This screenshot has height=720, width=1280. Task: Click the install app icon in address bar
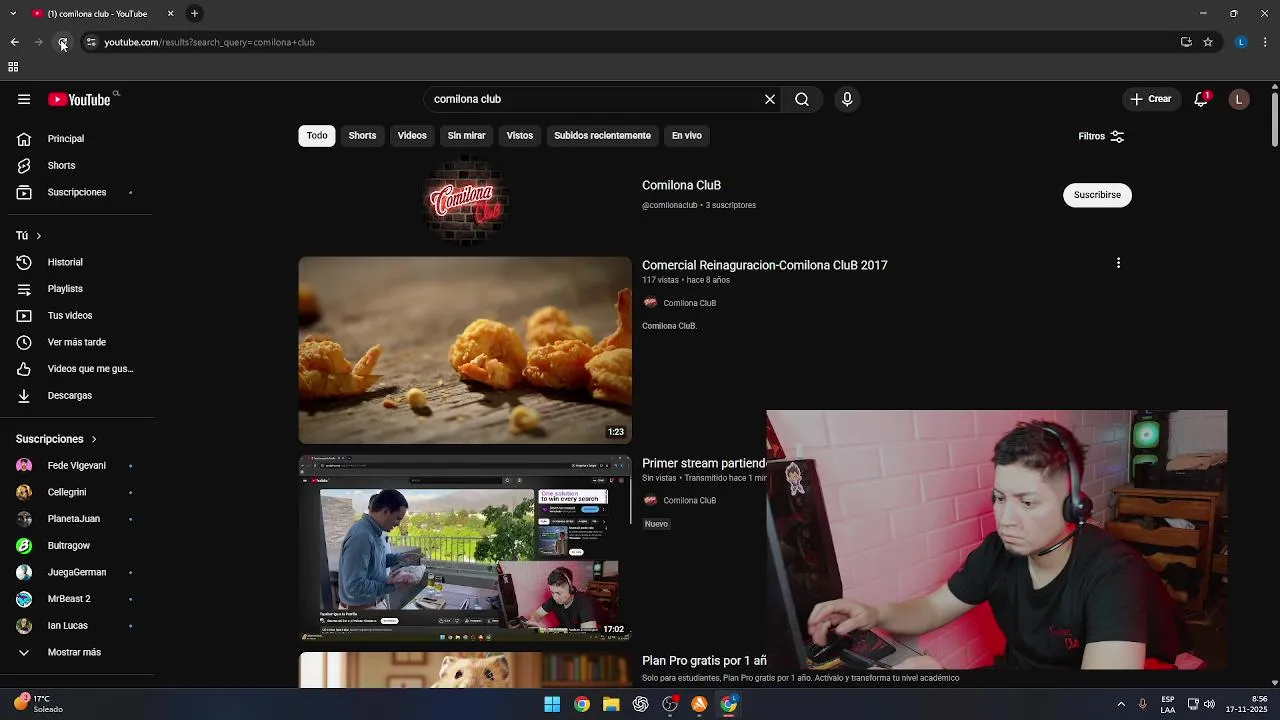1186,42
